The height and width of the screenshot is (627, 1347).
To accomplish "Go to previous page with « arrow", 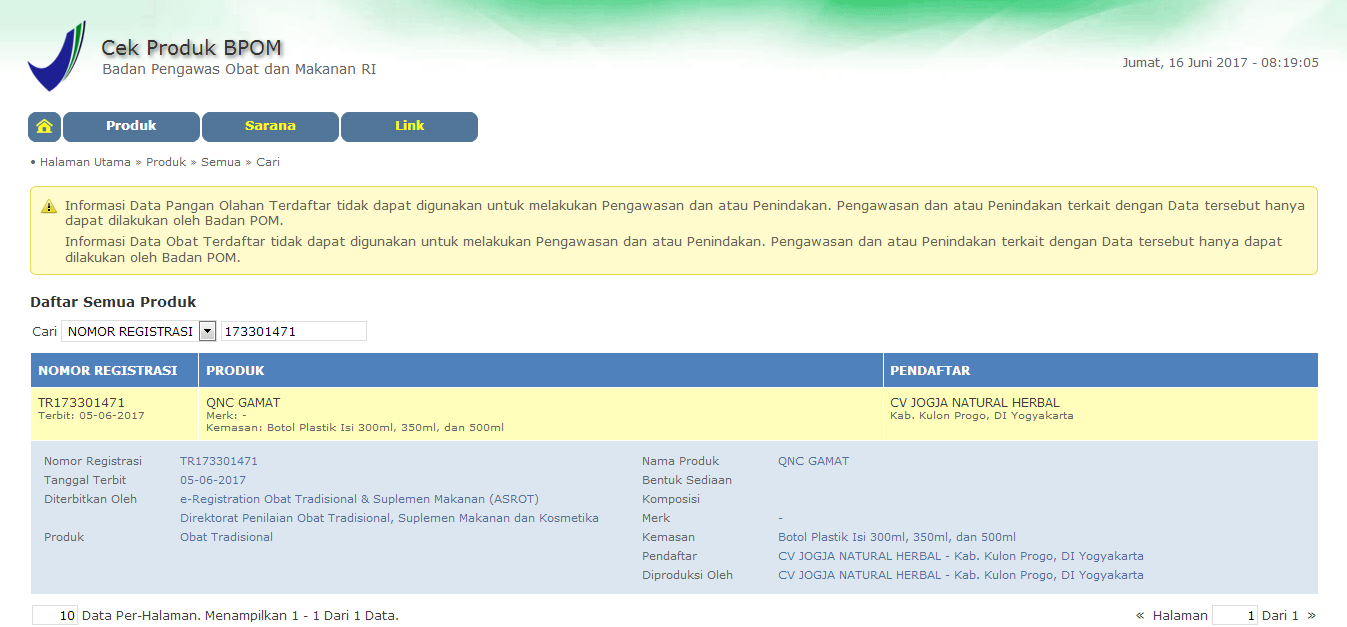I will [1140, 616].
